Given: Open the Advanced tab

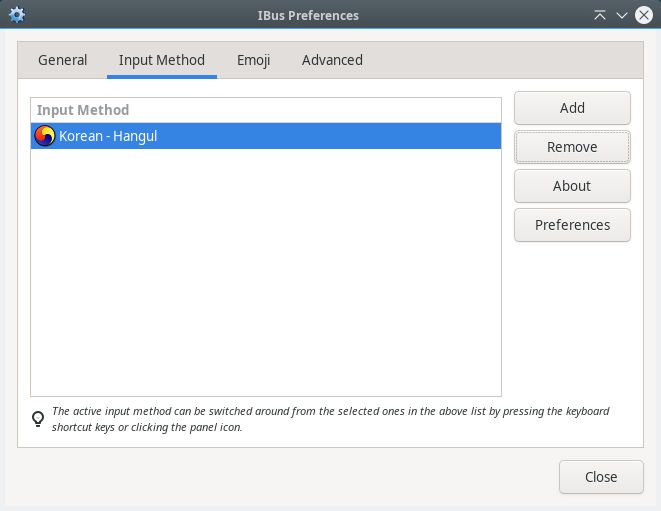Looking at the screenshot, I should click(x=332, y=60).
